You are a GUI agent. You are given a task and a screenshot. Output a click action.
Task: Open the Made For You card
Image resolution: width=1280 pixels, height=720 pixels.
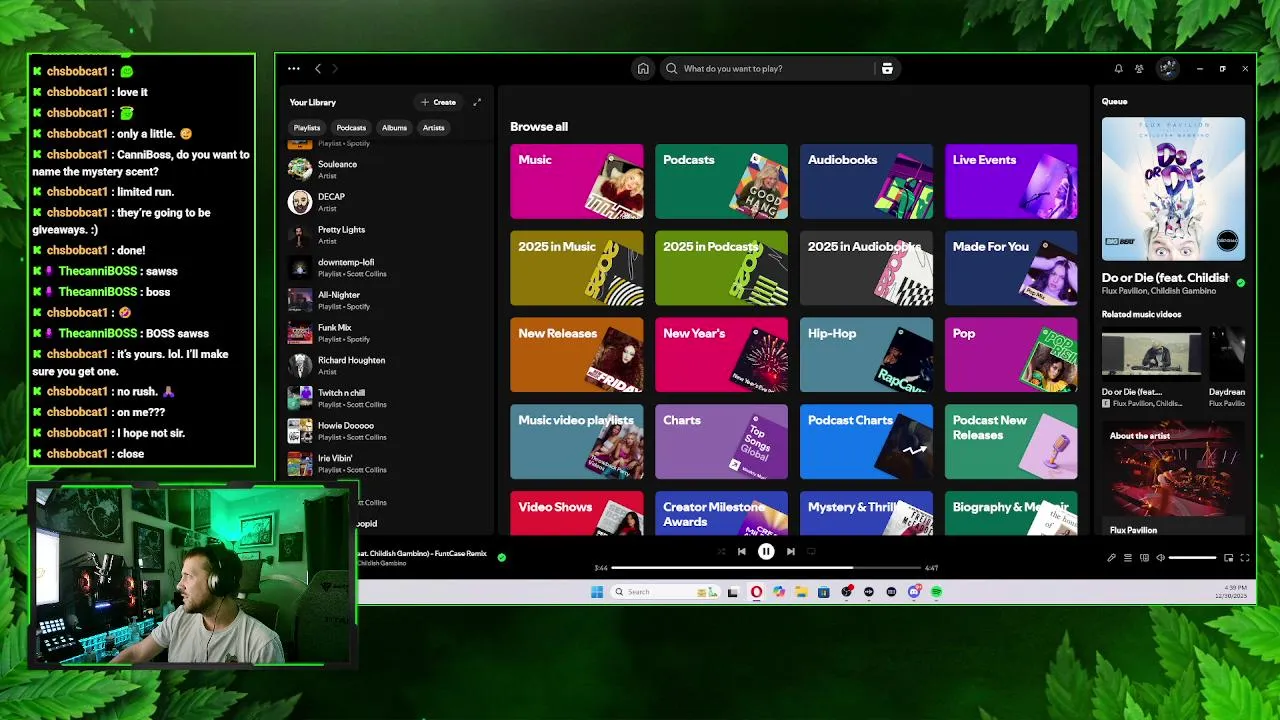point(1011,268)
